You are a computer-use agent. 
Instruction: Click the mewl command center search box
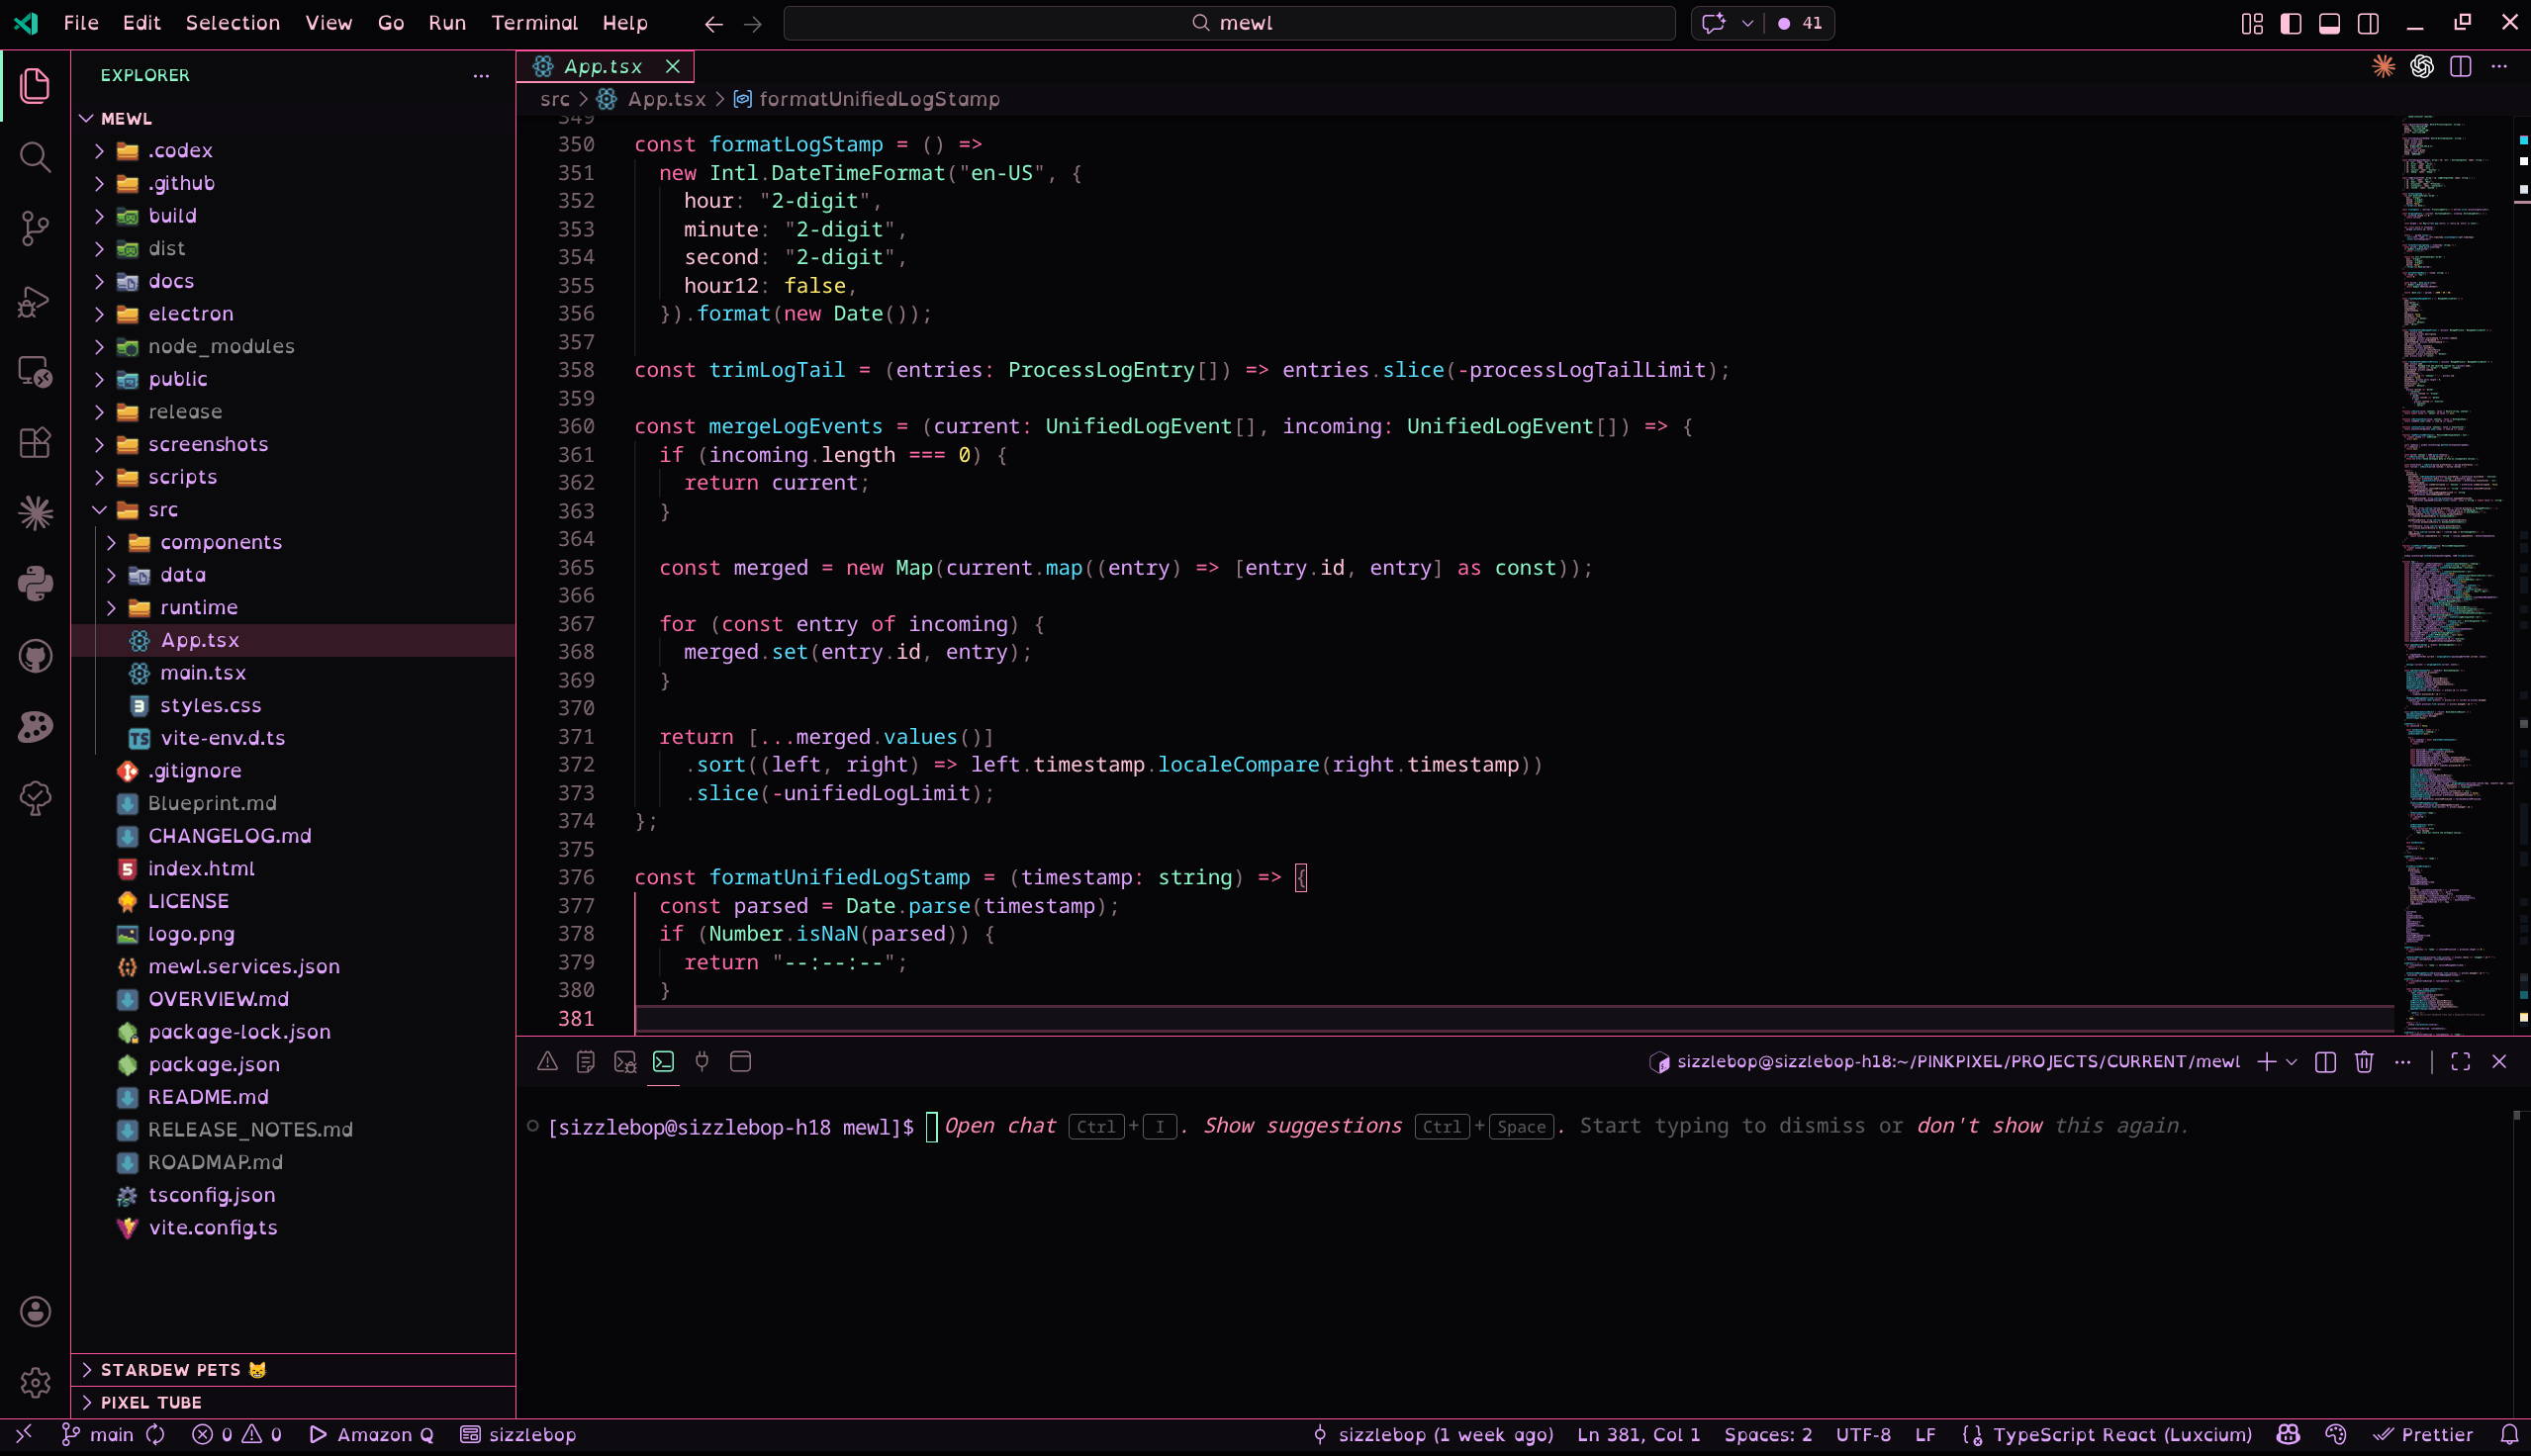click(x=1229, y=23)
